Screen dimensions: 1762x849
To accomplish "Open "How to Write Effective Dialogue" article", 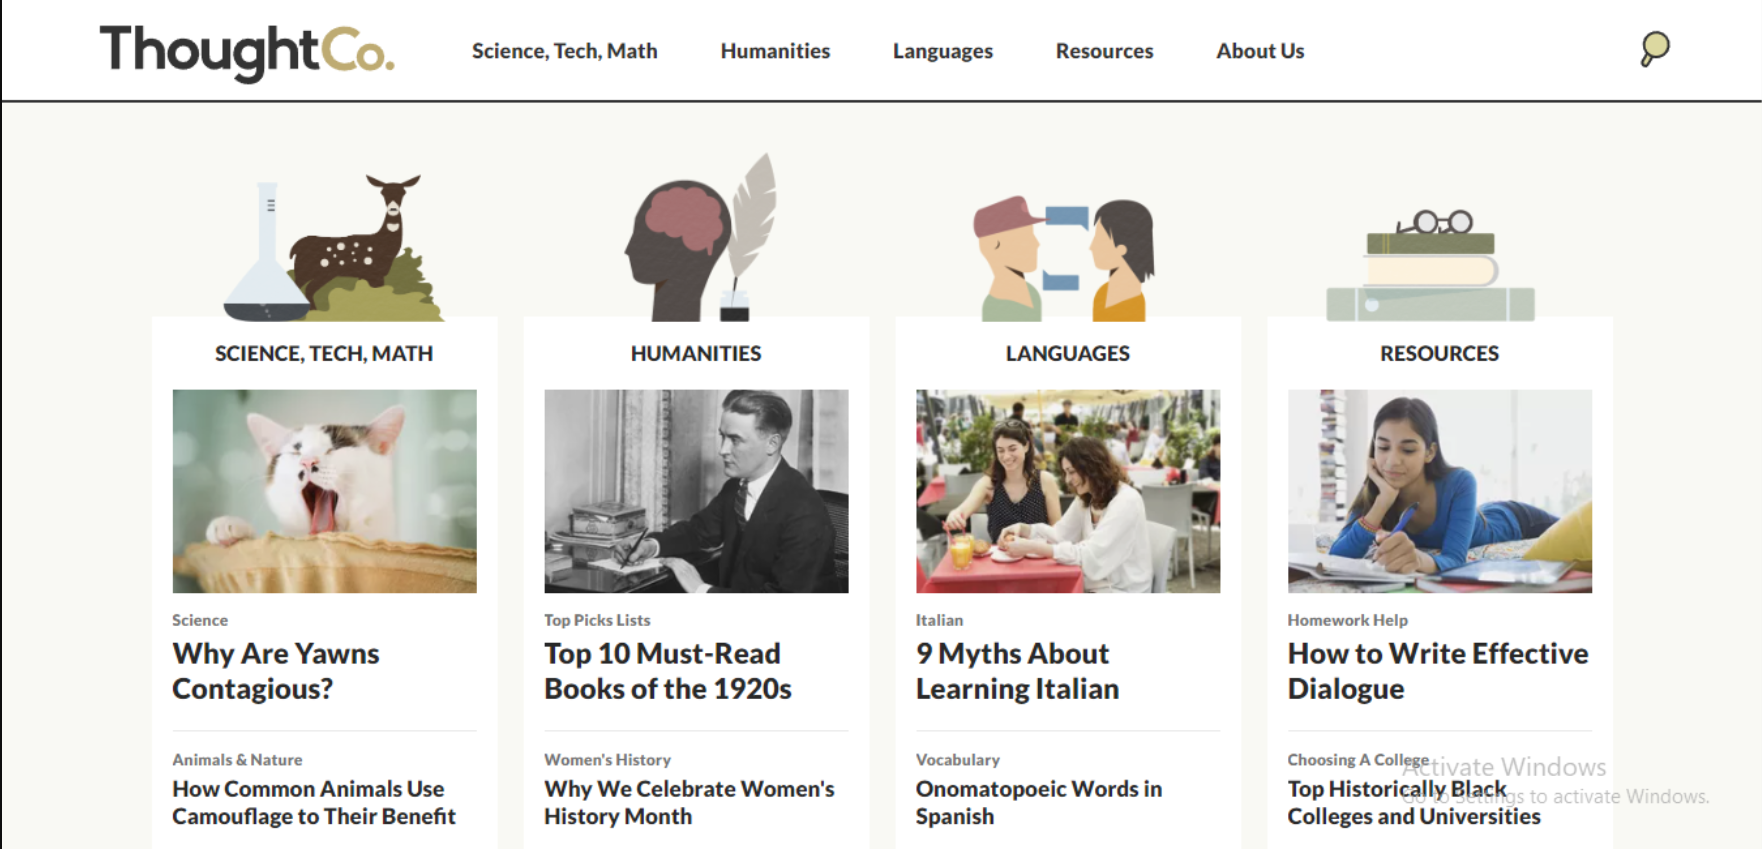I will 1437,671.
